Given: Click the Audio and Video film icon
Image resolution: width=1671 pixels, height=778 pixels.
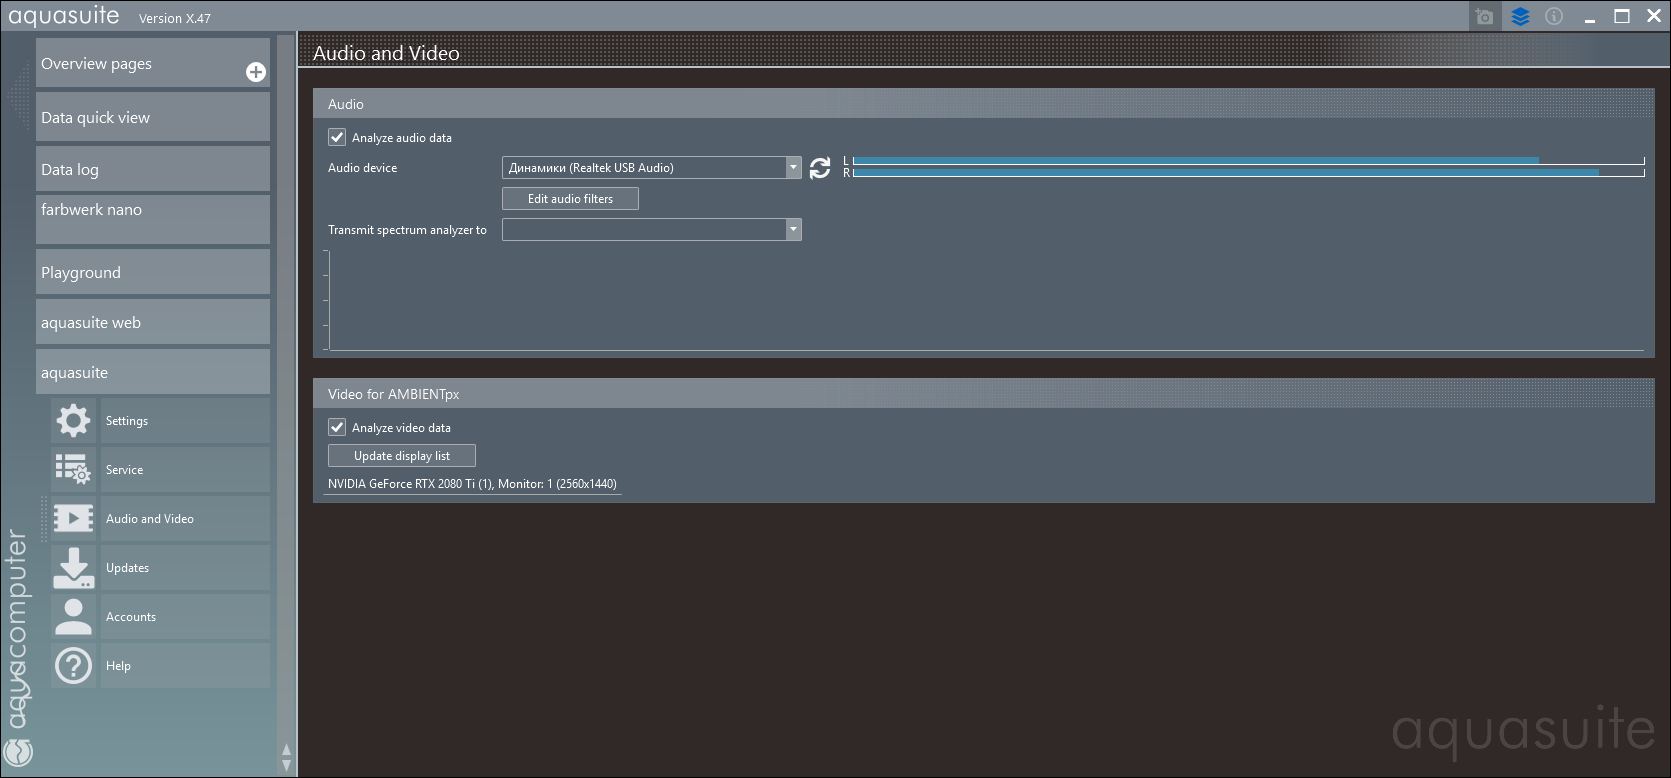Looking at the screenshot, I should (x=73, y=519).
